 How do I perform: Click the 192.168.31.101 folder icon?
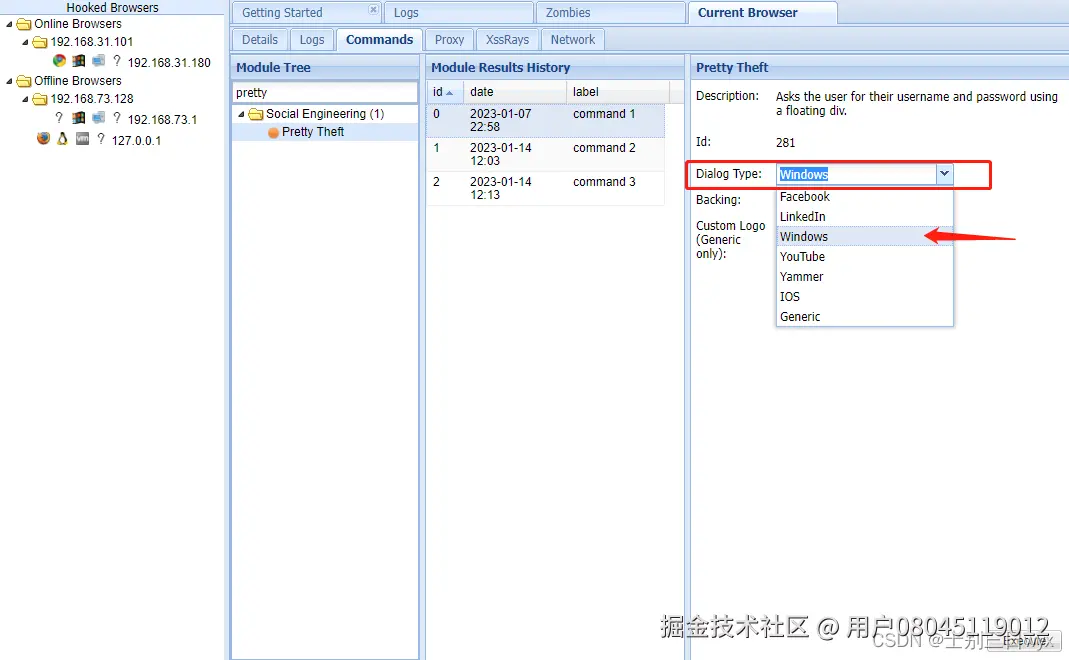click(x=40, y=42)
